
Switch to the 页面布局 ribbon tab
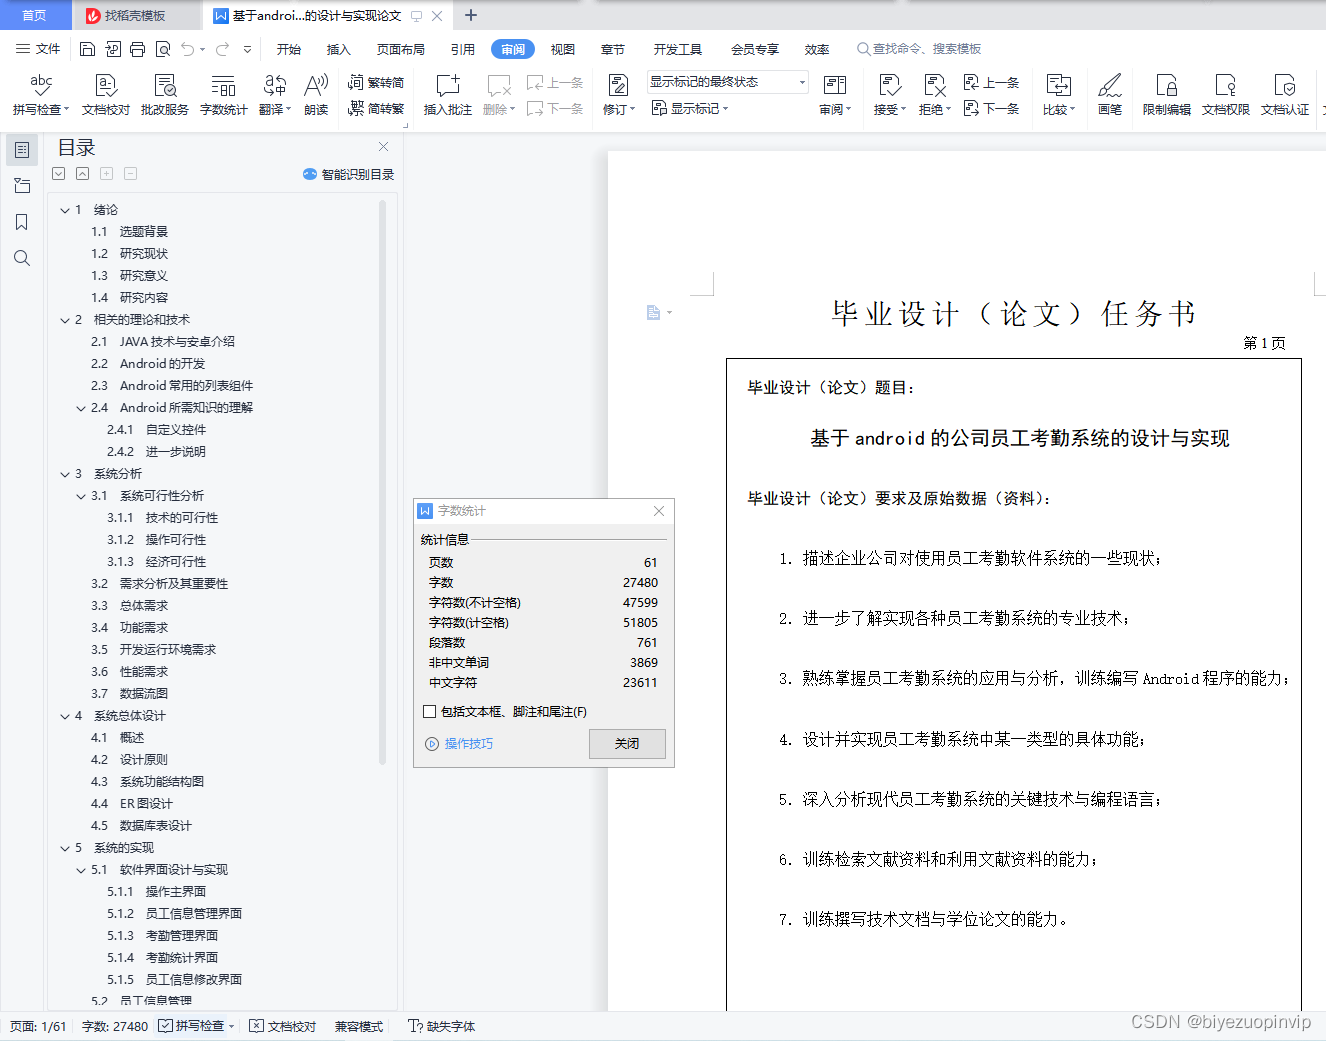(x=401, y=49)
